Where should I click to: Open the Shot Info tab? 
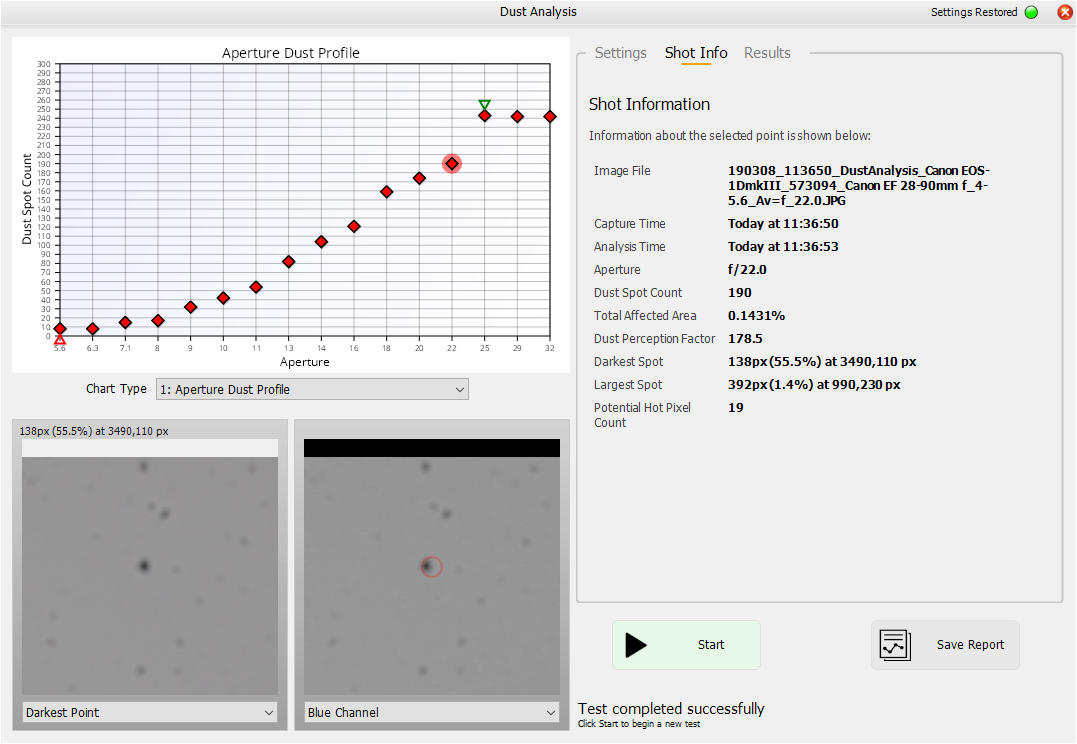[x=696, y=53]
